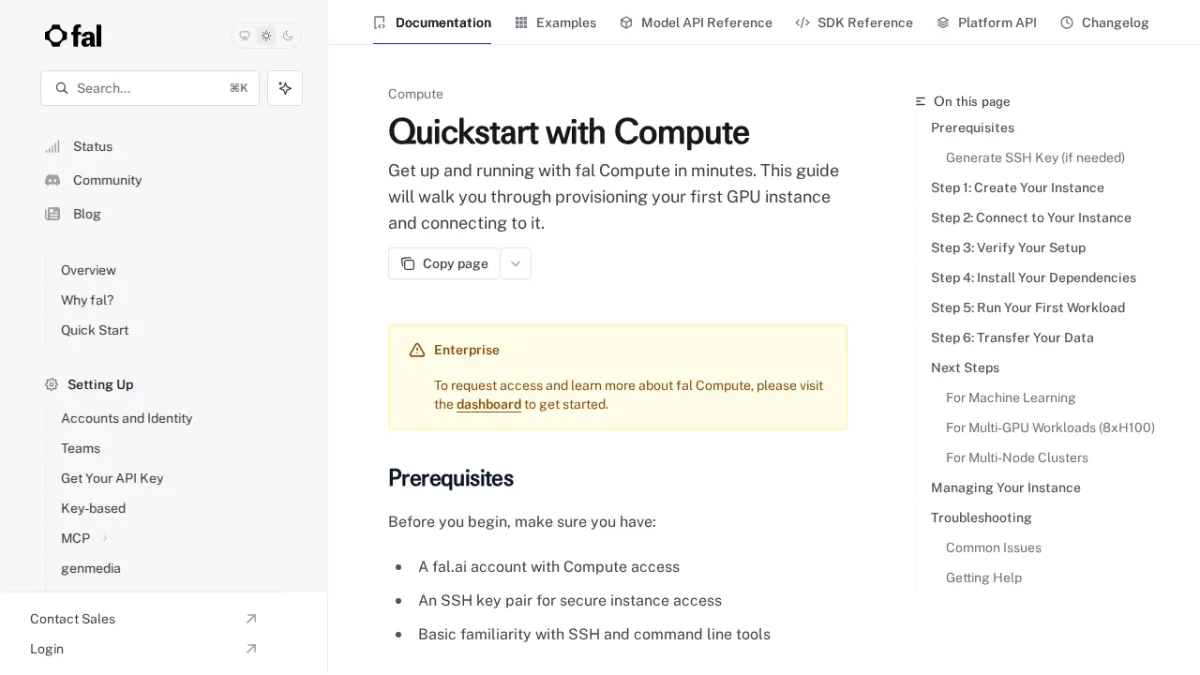Click the Copy page button
Image resolution: width=1200 pixels, height=675 pixels.
coord(444,264)
